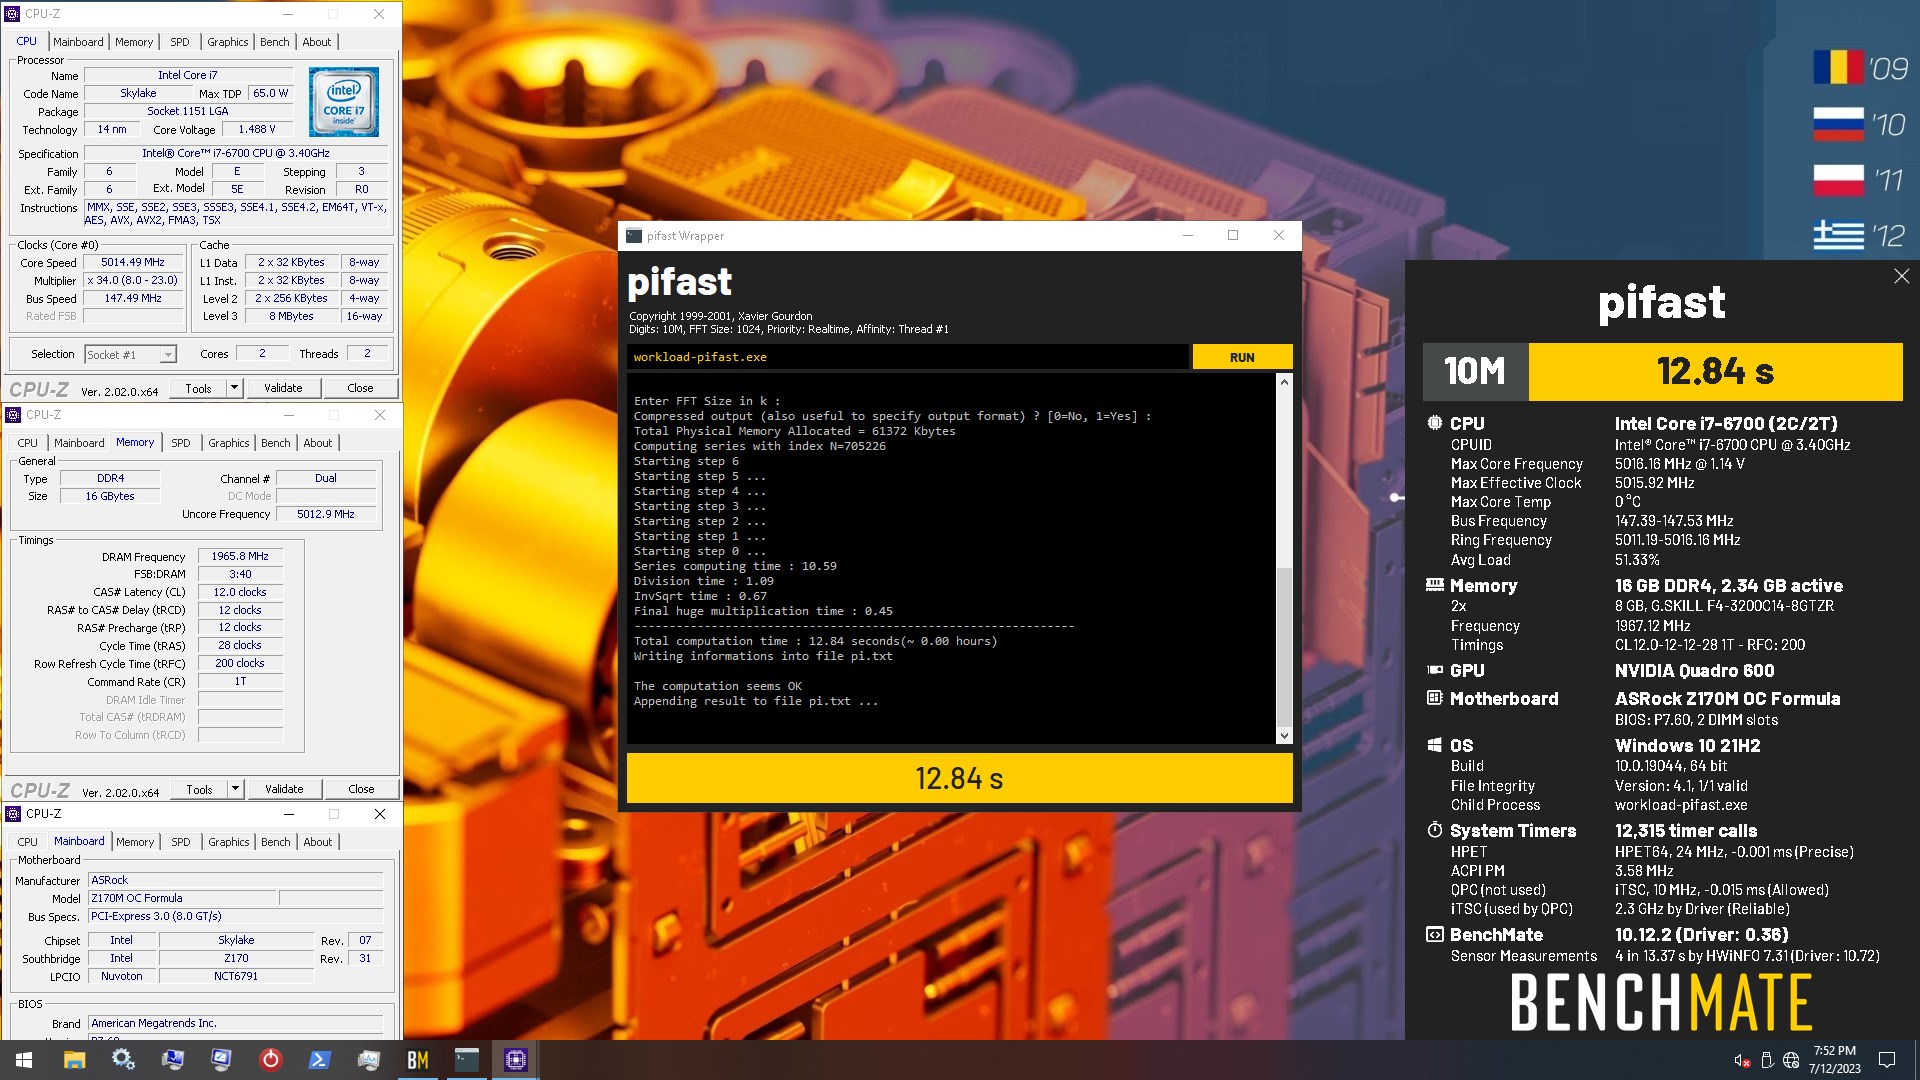Image resolution: width=1920 pixels, height=1080 pixels.
Task: Click the pifast console scrollbar thumb
Action: [1284, 647]
